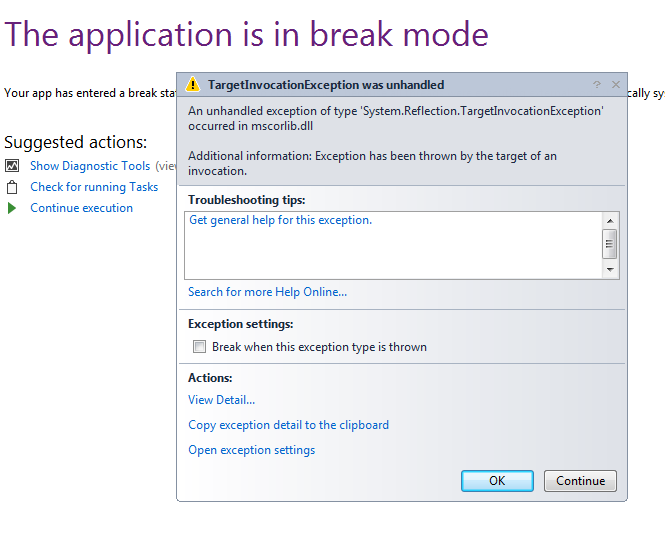This screenshot has width=665, height=540.
Task: Open Show Diagnostic Tools link
Action: (x=90, y=166)
